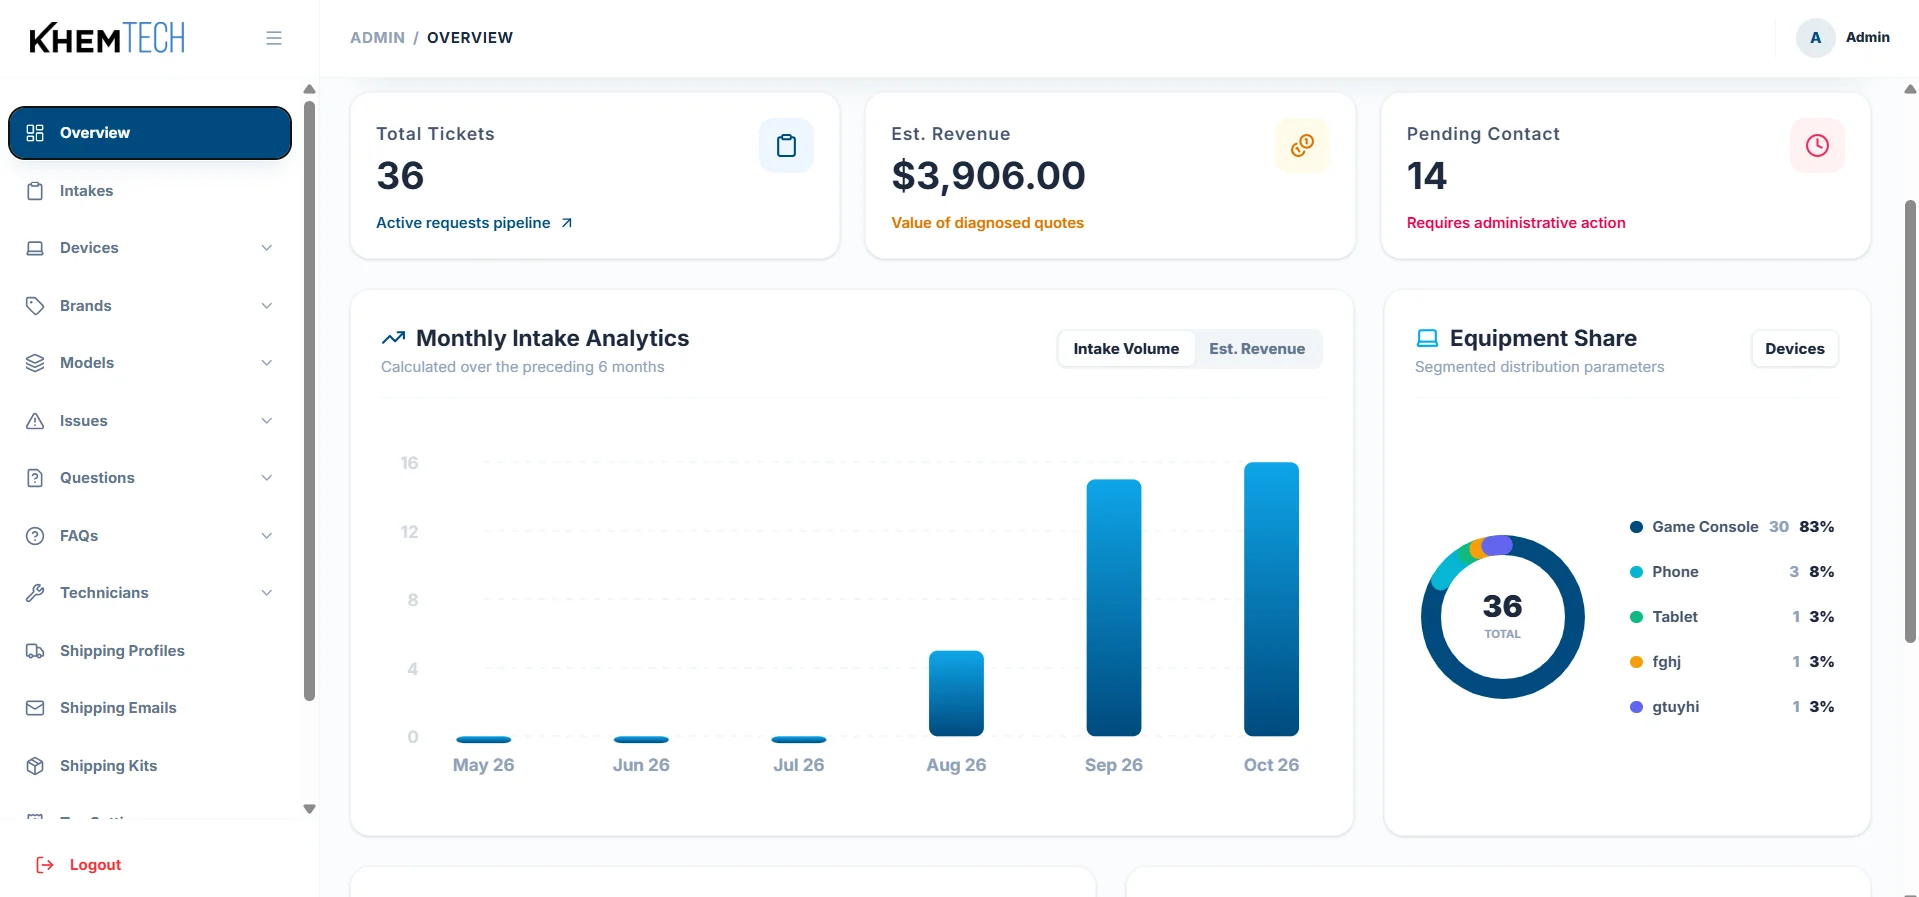Expand the Devices submenu chevron
The height and width of the screenshot is (897, 1919).
(x=267, y=248)
